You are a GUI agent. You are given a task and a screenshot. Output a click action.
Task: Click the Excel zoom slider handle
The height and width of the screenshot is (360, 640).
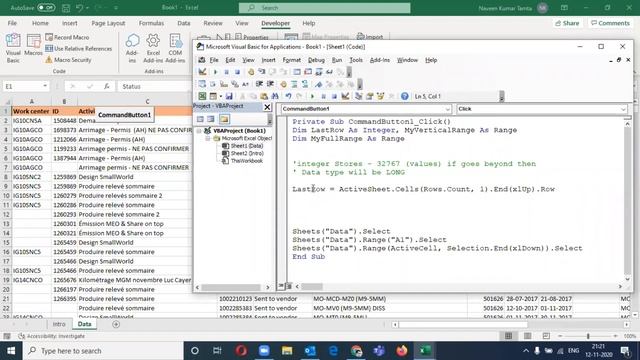point(588,336)
